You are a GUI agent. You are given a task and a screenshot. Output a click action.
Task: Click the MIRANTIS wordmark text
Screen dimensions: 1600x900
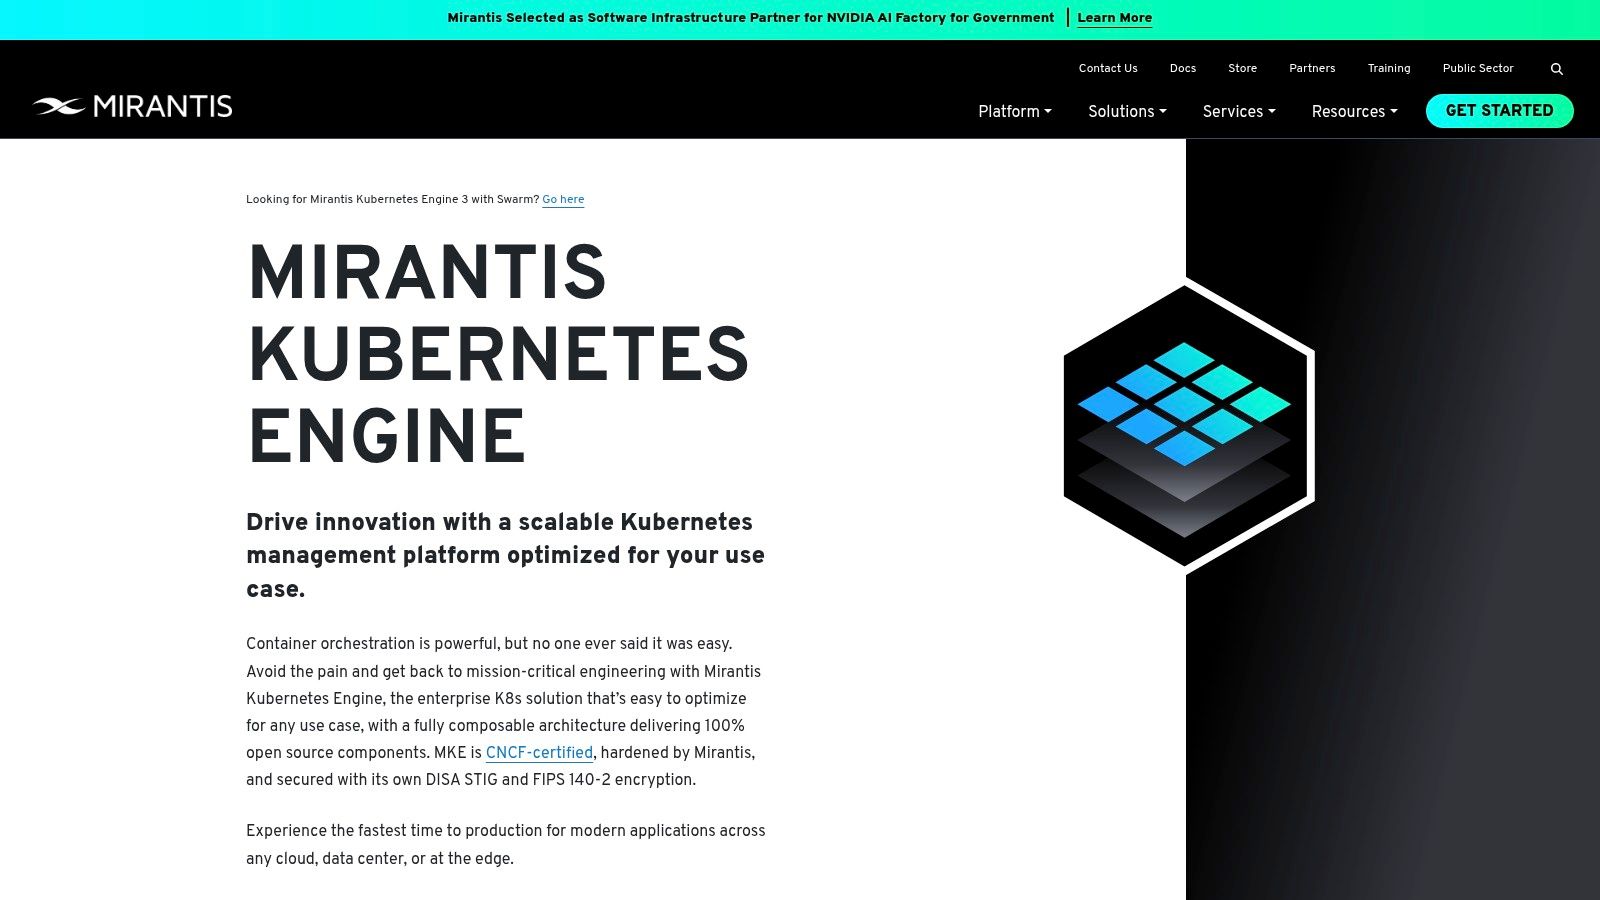(161, 106)
